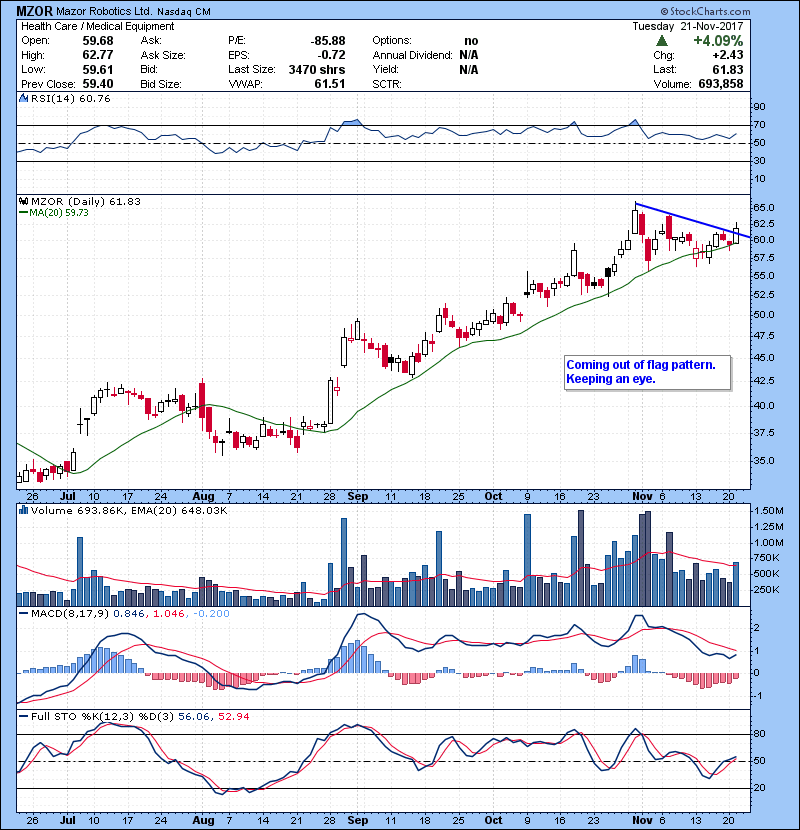Image resolution: width=800 pixels, height=830 pixels.
Task: Click the 'Sep' label on price chart axis
Action: tap(358, 496)
